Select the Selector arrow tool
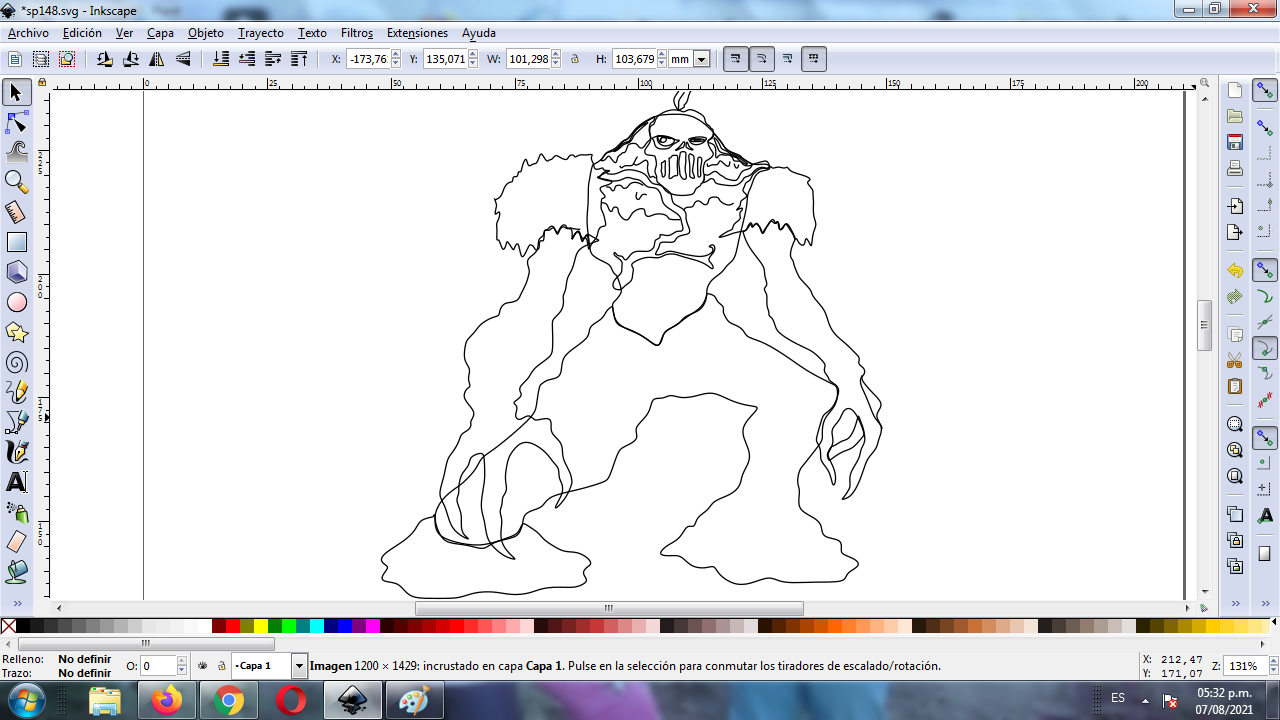 tap(16, 93)
